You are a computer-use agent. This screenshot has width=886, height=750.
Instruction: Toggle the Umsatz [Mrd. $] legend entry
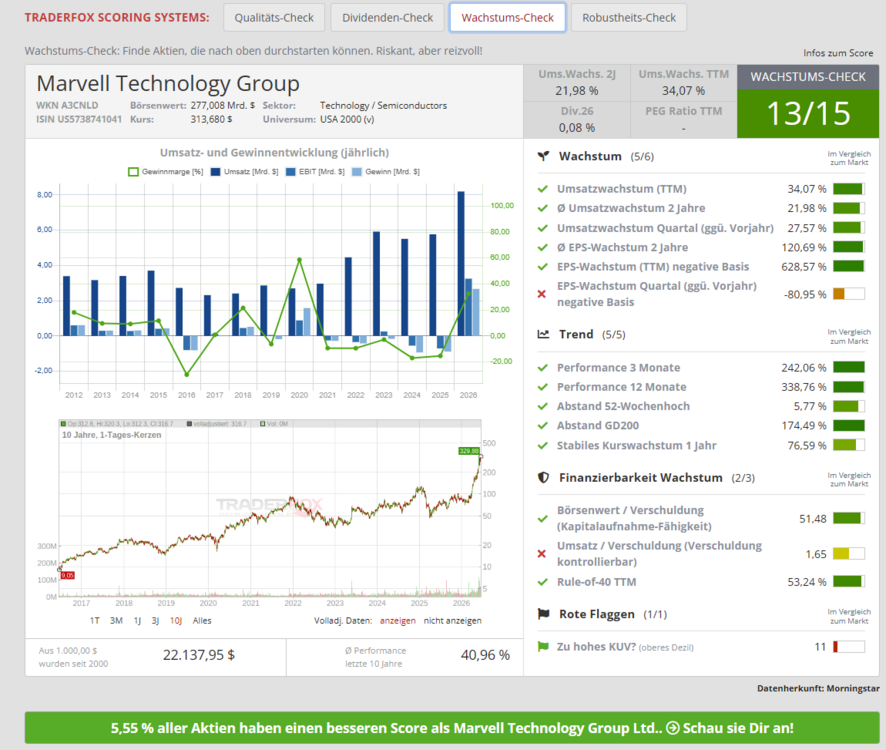point(245,172)
